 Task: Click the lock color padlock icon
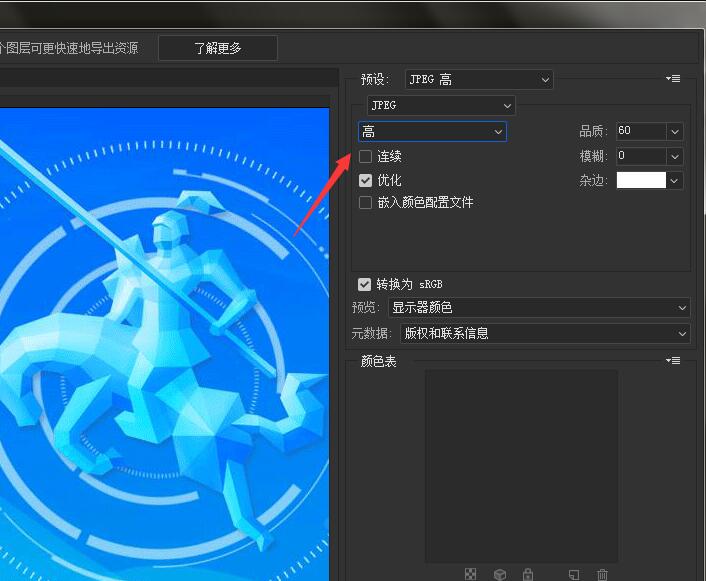click(528, 574)
